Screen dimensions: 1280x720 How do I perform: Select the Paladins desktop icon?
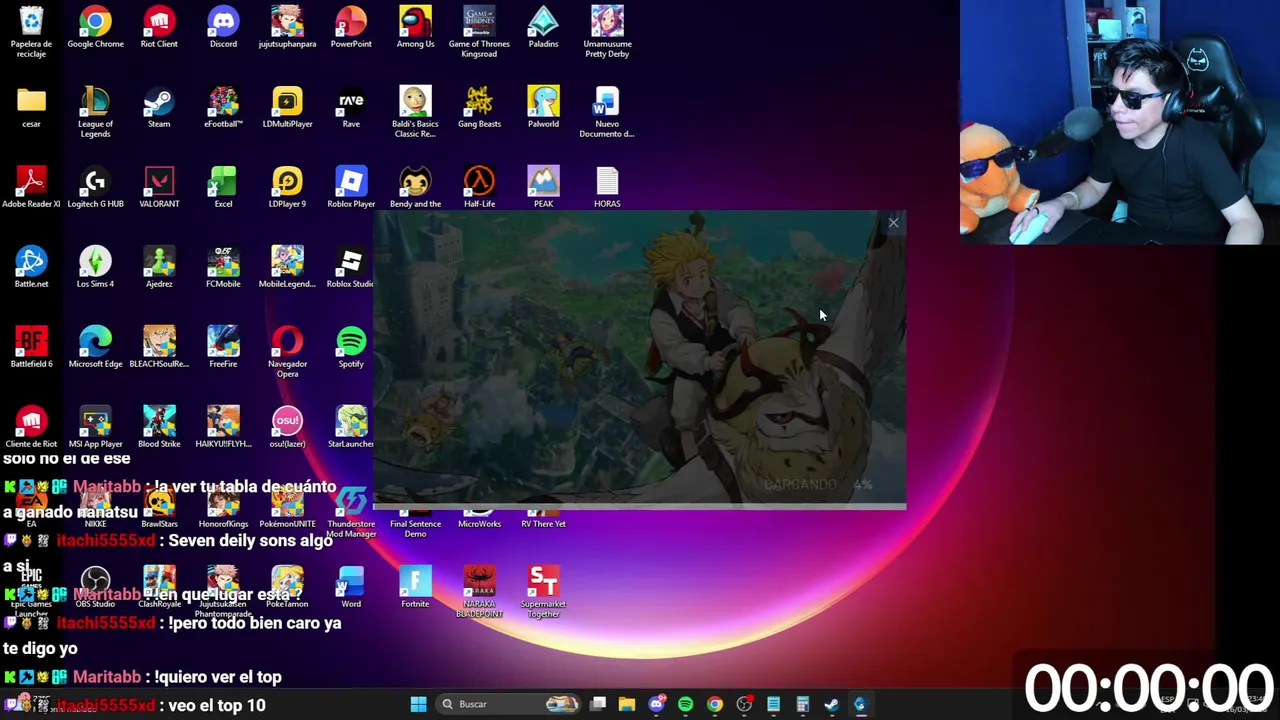click(543, 27)
